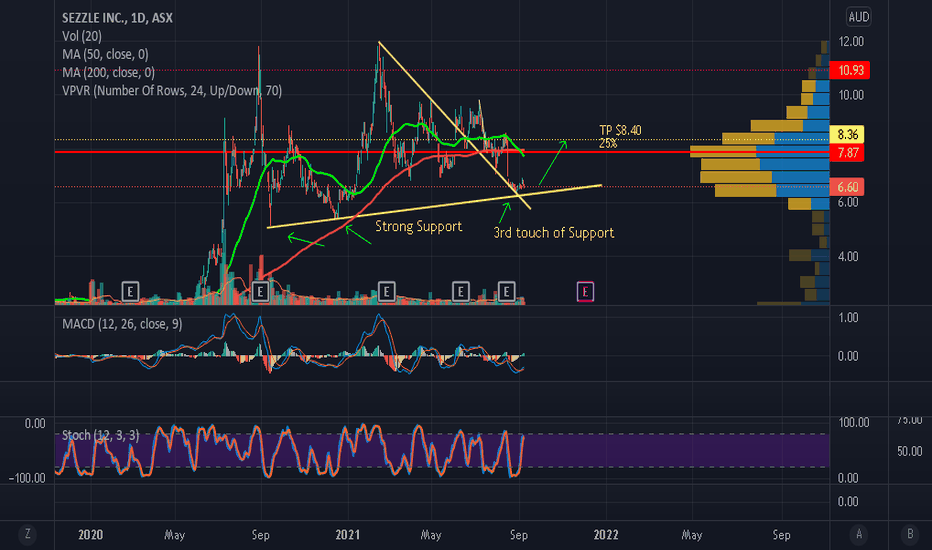Viewport: 932px width, 550px height.
Task: Open the earnings E marker after 2021 label
Action: [386, 291]
